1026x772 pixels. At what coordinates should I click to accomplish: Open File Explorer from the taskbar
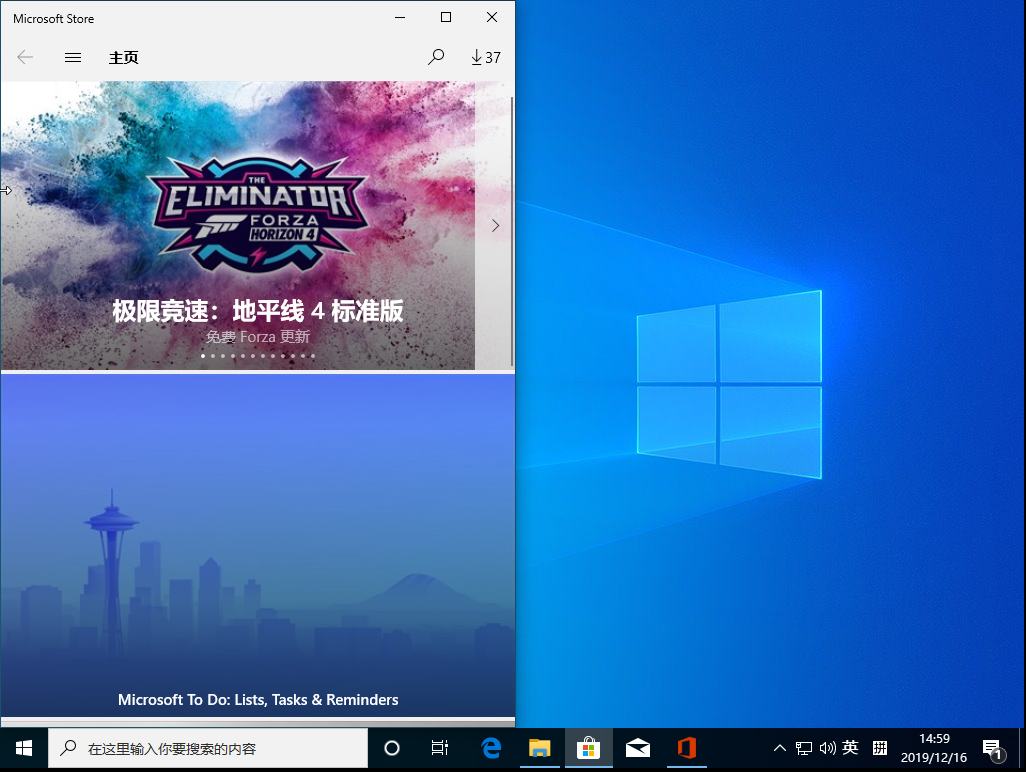point(540,747)
